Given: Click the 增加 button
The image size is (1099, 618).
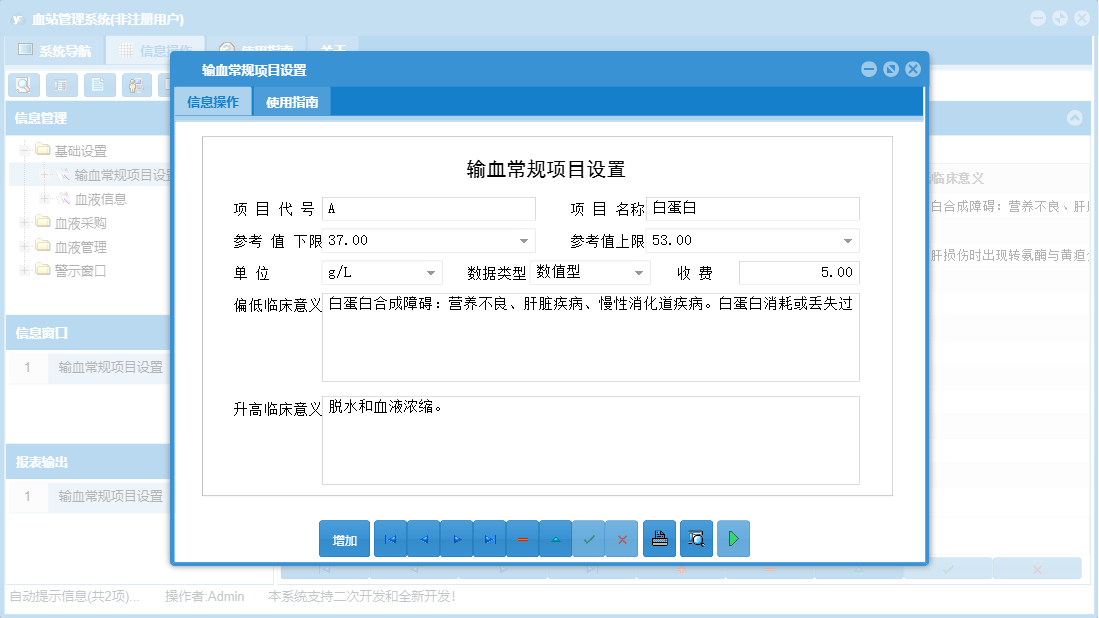Looking at the screenshot, I should click(344, 538).
